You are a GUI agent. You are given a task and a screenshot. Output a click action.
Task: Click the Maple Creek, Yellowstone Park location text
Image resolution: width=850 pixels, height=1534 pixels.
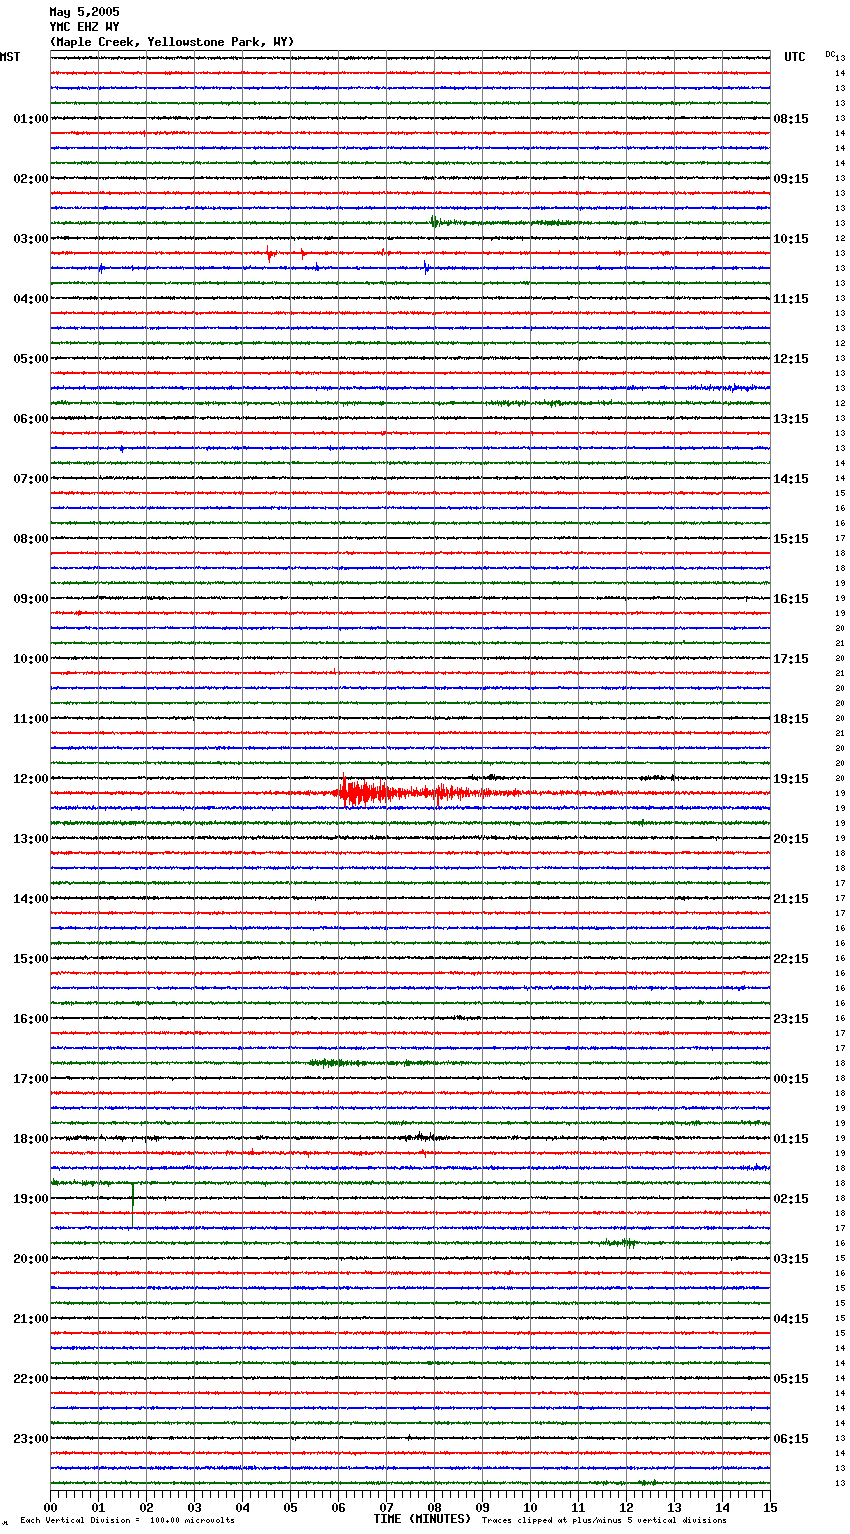[x=172, y=42]
